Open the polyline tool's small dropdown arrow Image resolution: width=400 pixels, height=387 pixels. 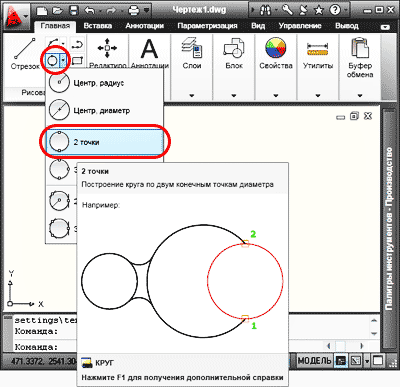63,44
